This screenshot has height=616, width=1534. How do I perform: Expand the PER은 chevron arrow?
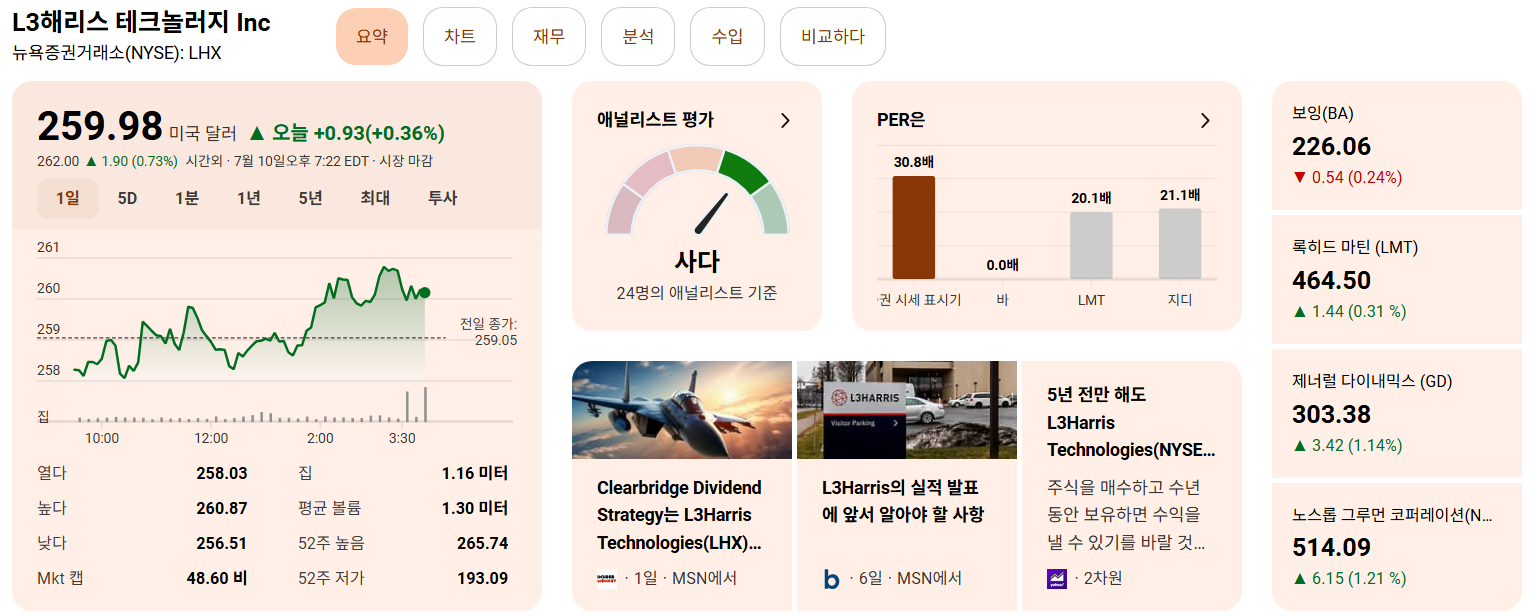(1205, 121)
